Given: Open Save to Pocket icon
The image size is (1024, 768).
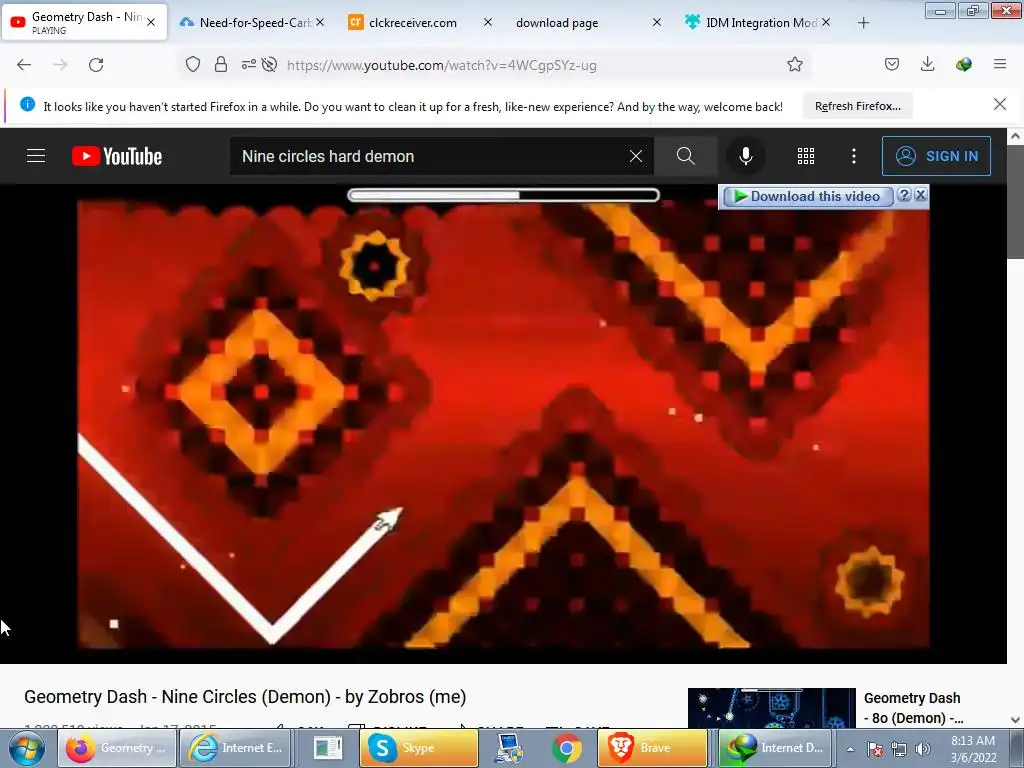Looking at the screenshot, I should tap(892, 65).
